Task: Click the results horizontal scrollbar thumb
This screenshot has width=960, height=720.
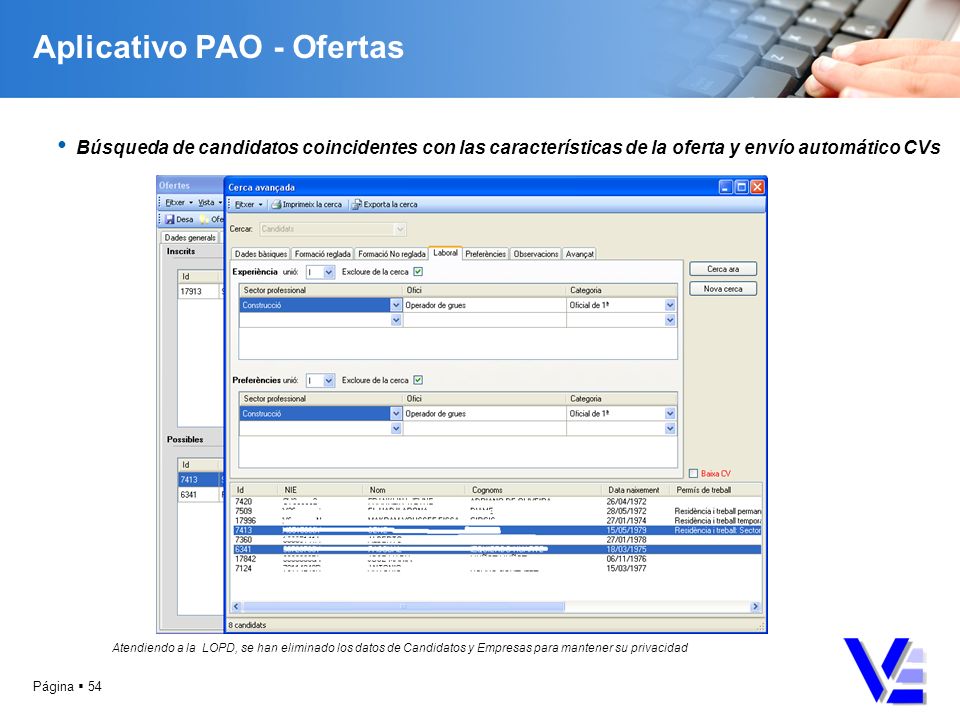Action: 403,607
